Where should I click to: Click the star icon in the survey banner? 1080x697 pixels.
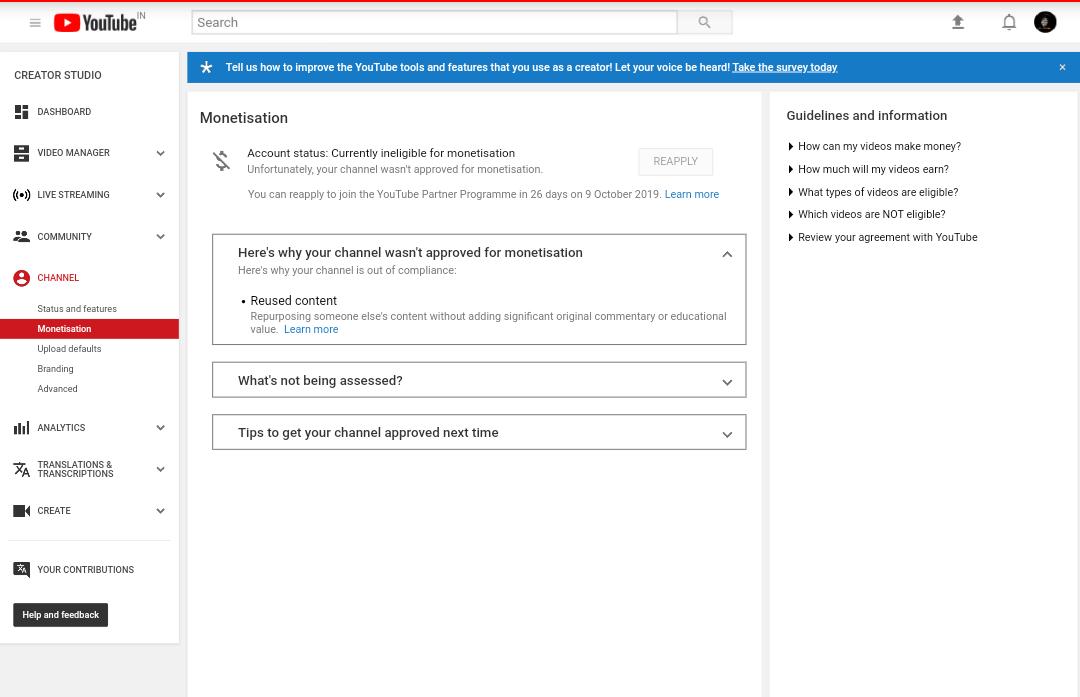(206, 67)
